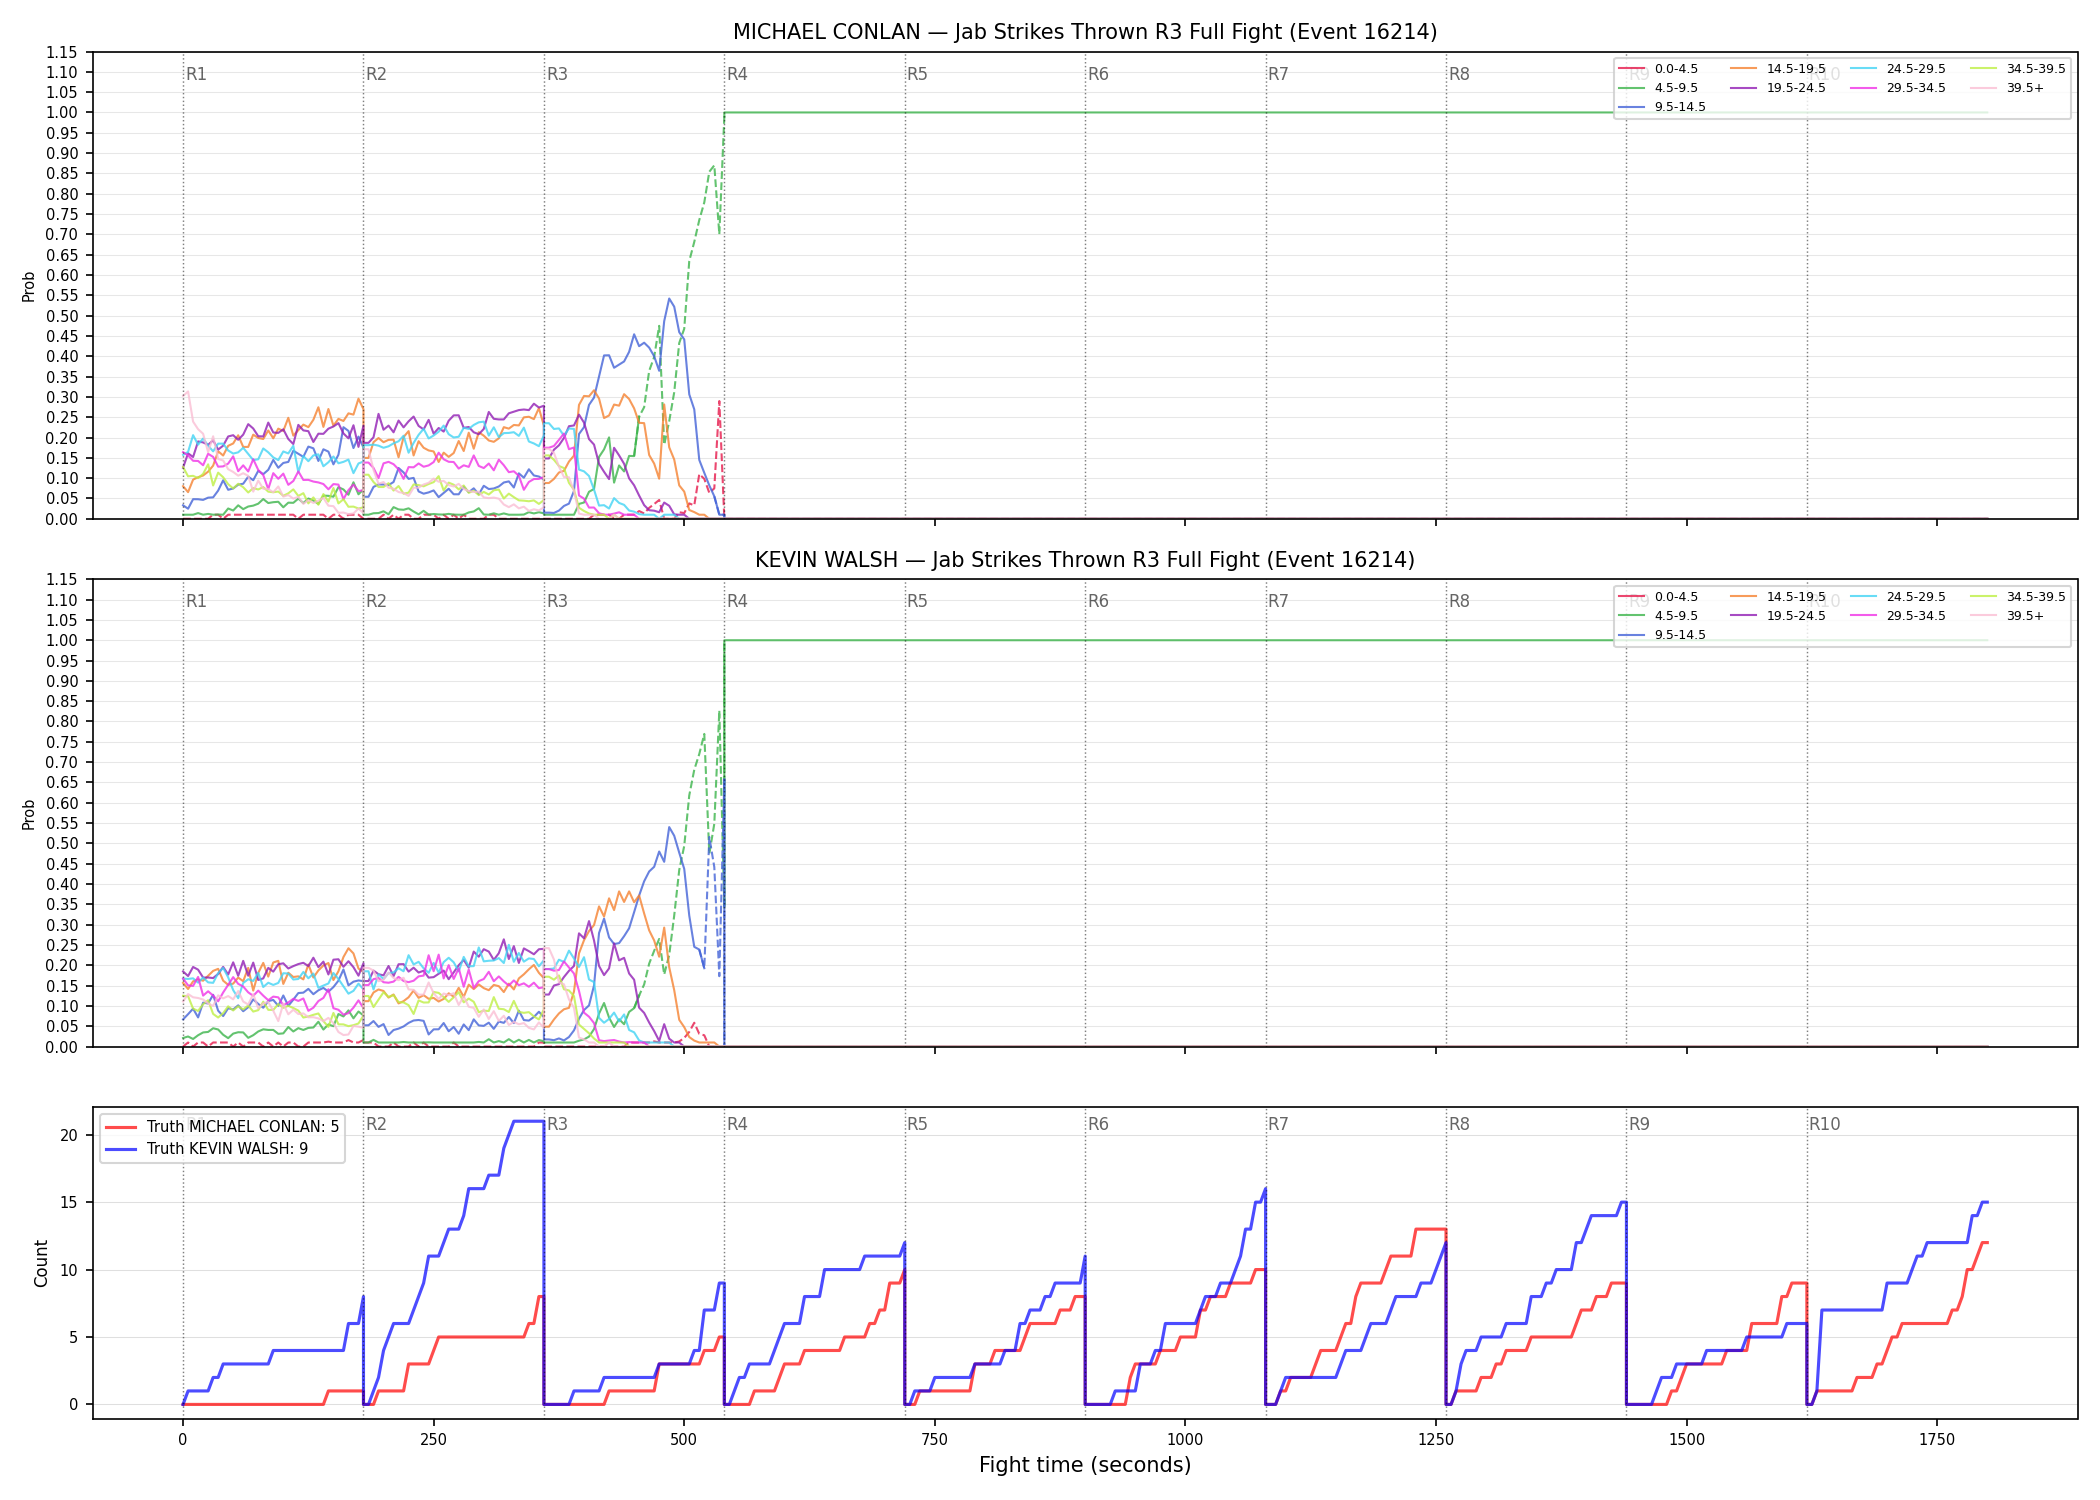Click the R9 round marker in Count chart

[x=1639, y=1124]
